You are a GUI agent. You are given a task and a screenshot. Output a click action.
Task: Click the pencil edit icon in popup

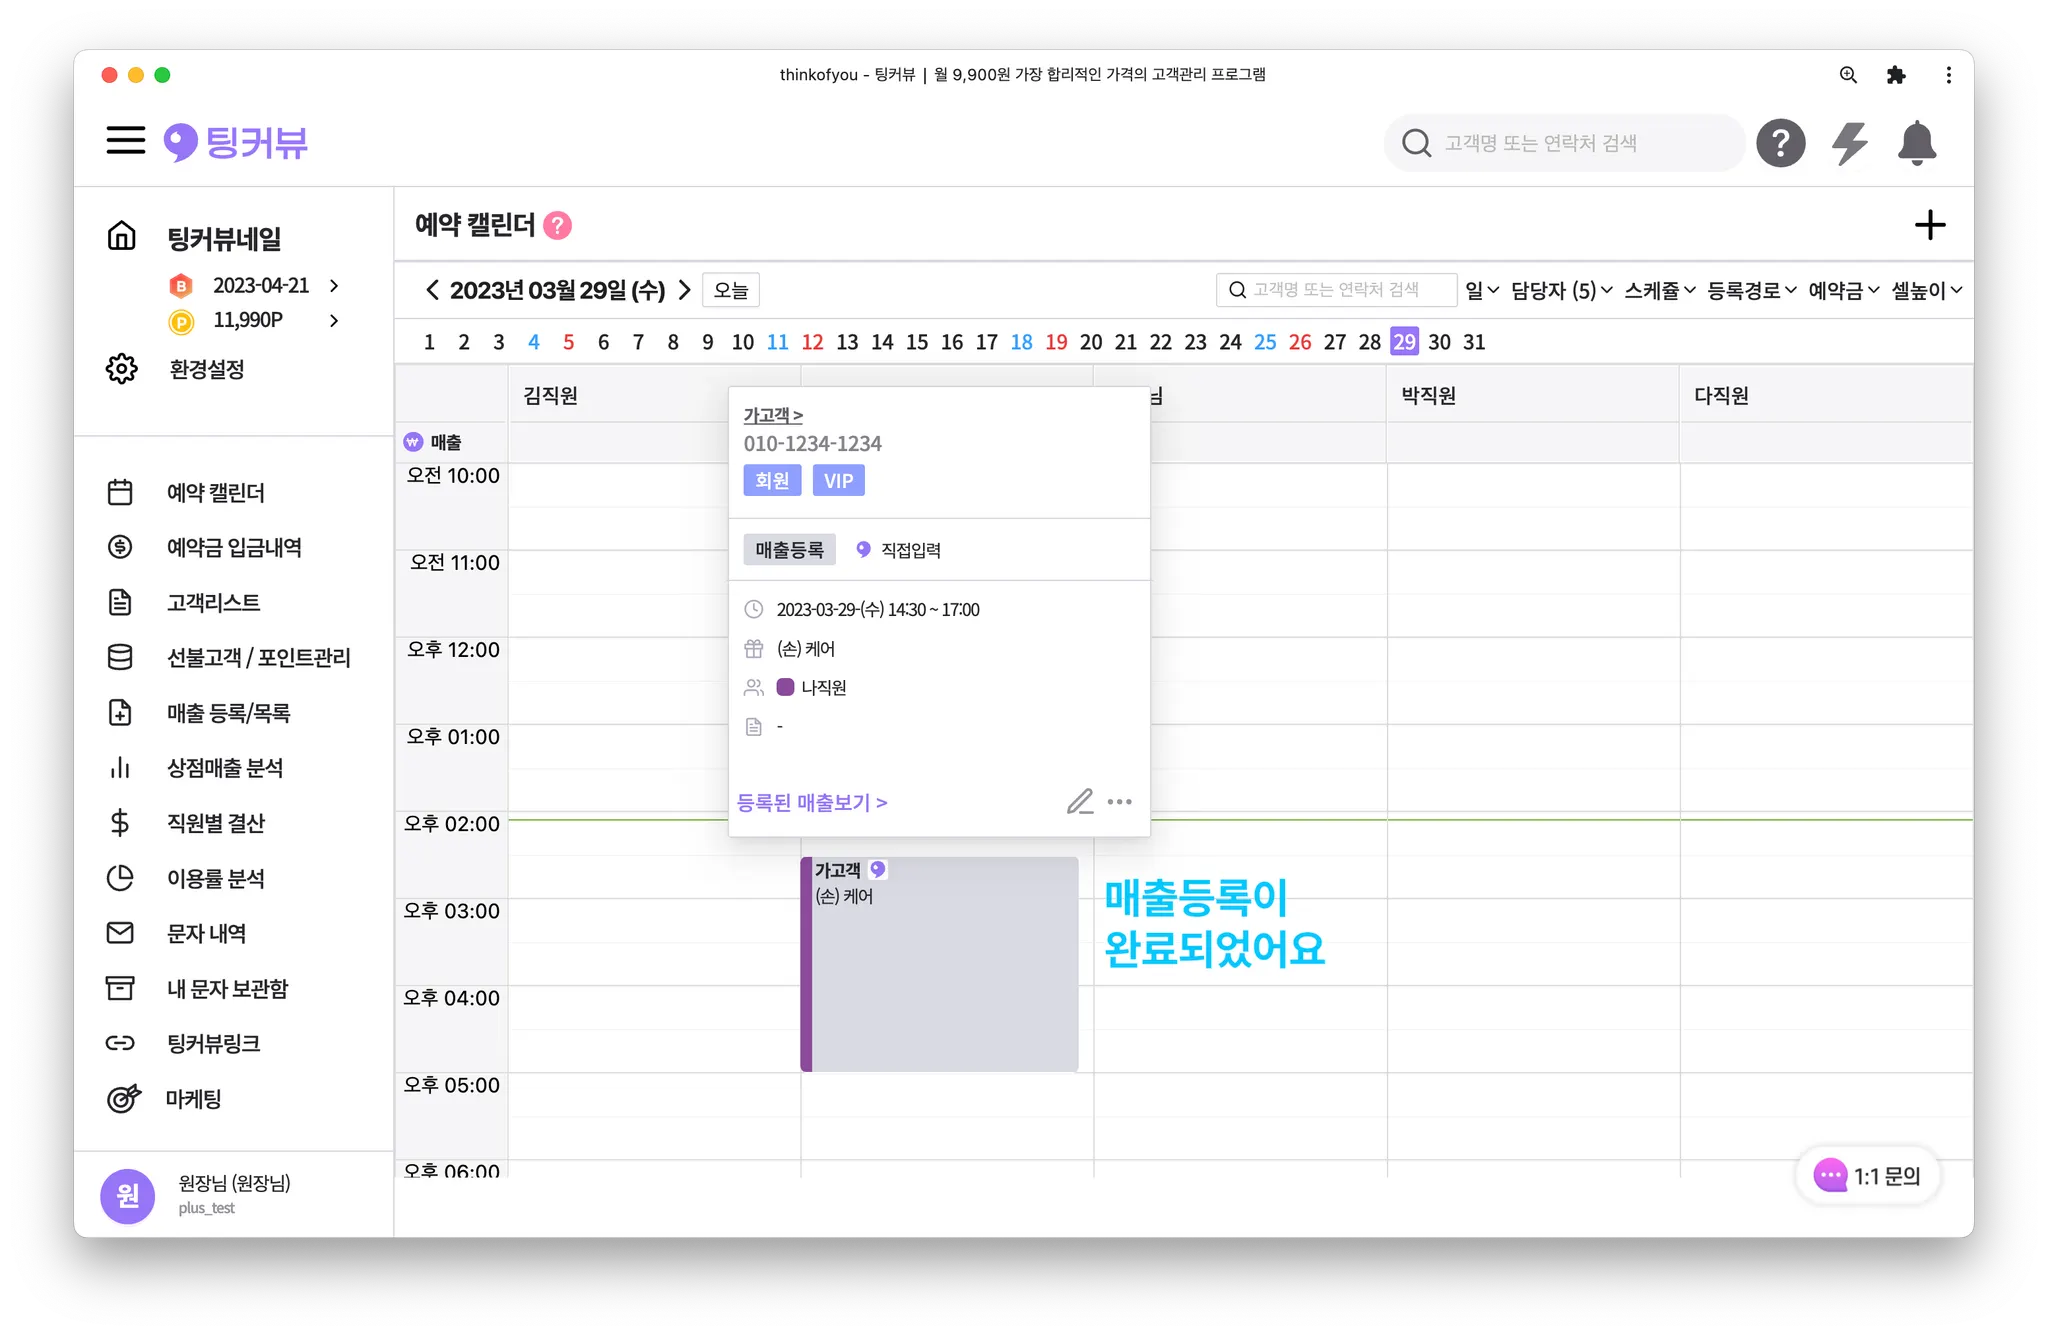coord(1079,802)
